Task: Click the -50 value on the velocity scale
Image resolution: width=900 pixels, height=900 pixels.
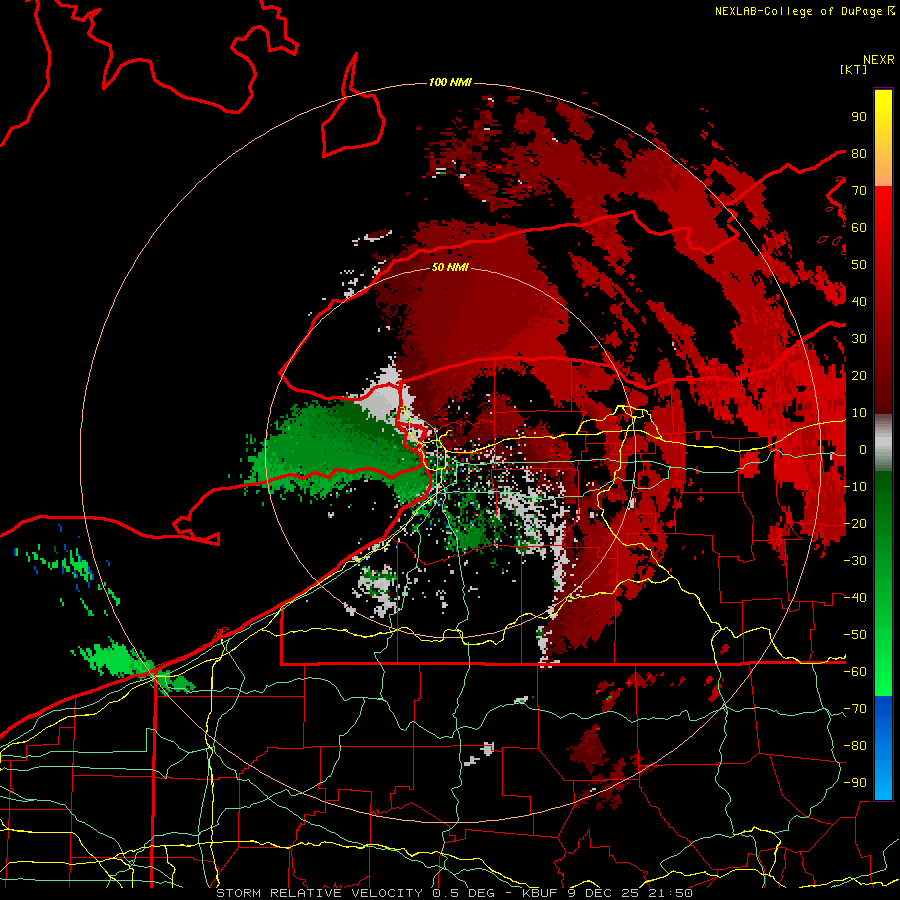Action: click(x=855, y=635)
